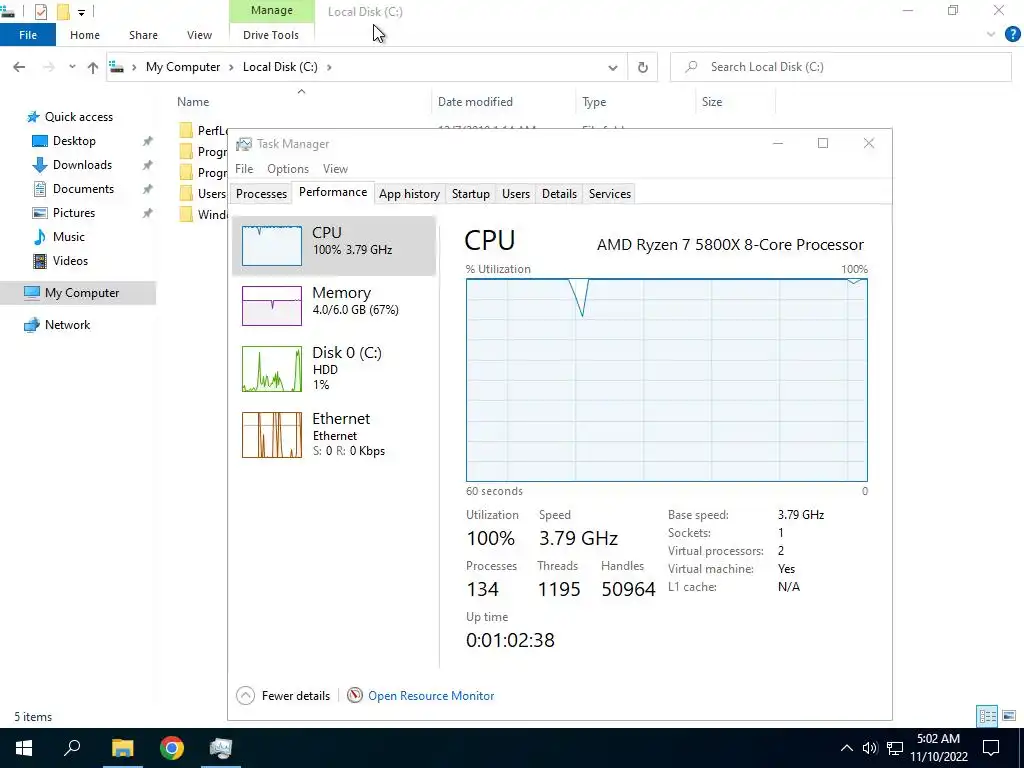Screen dimensions: 1024x768
Task: Select the CPU performance graph thumbnail
Action: click(x=272, y=246)
